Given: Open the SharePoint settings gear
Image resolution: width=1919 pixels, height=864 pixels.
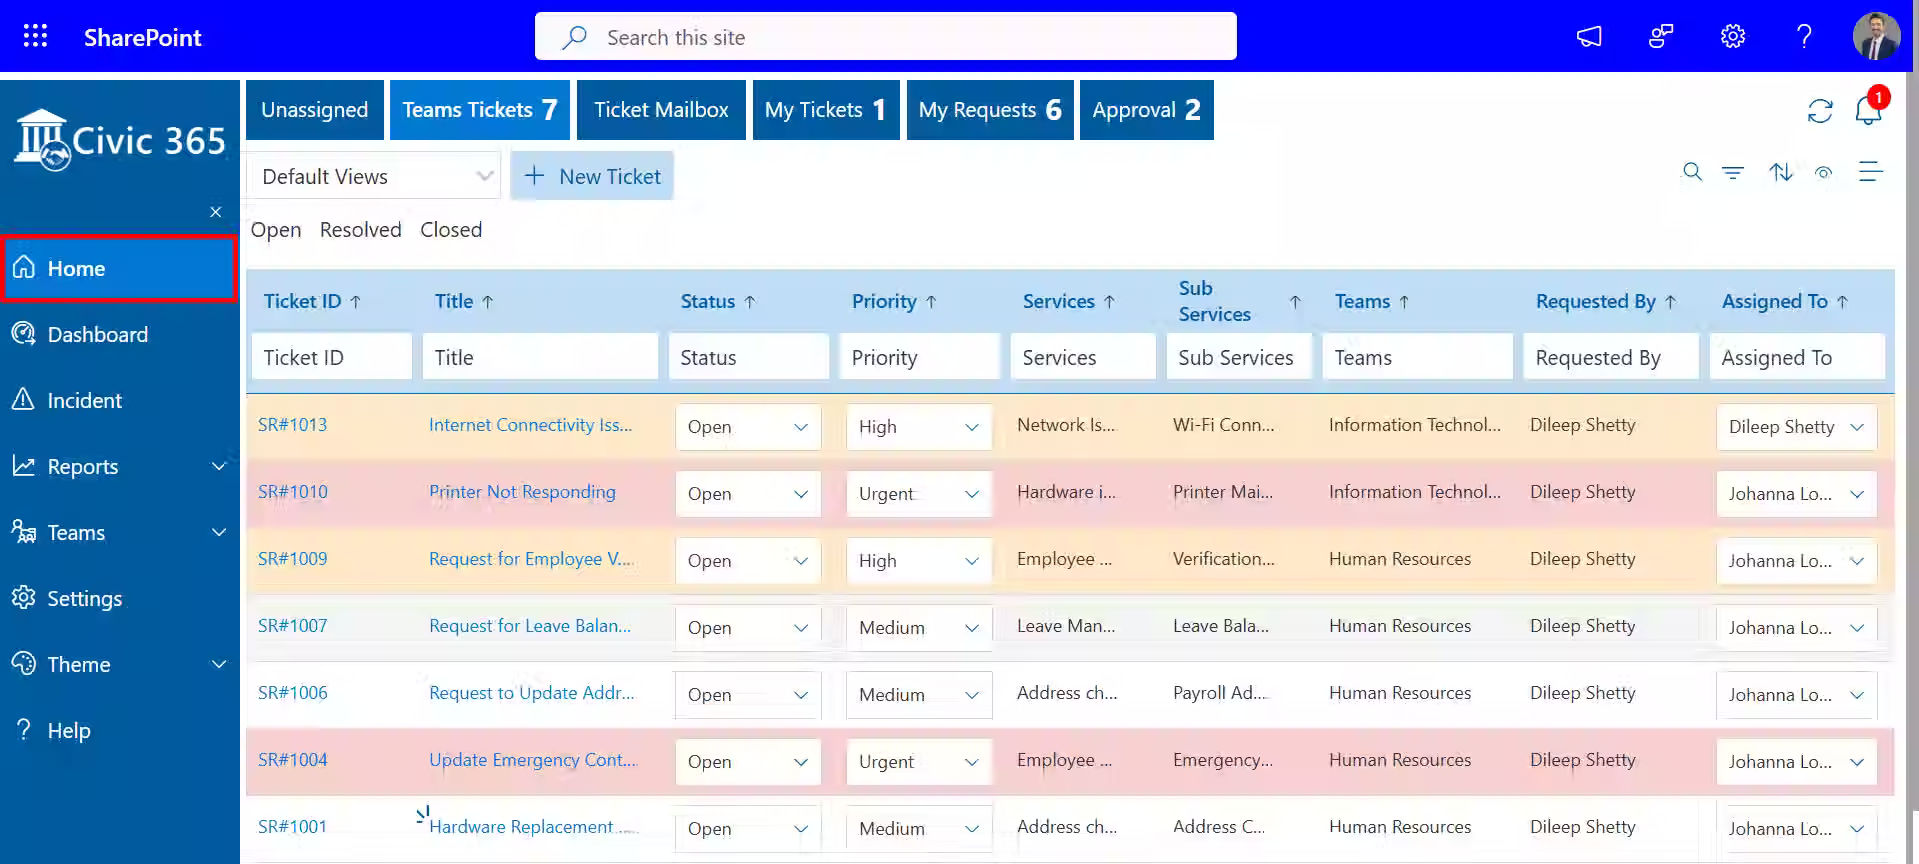Looking at the screenshot, I should click(x=1732, y=37).
